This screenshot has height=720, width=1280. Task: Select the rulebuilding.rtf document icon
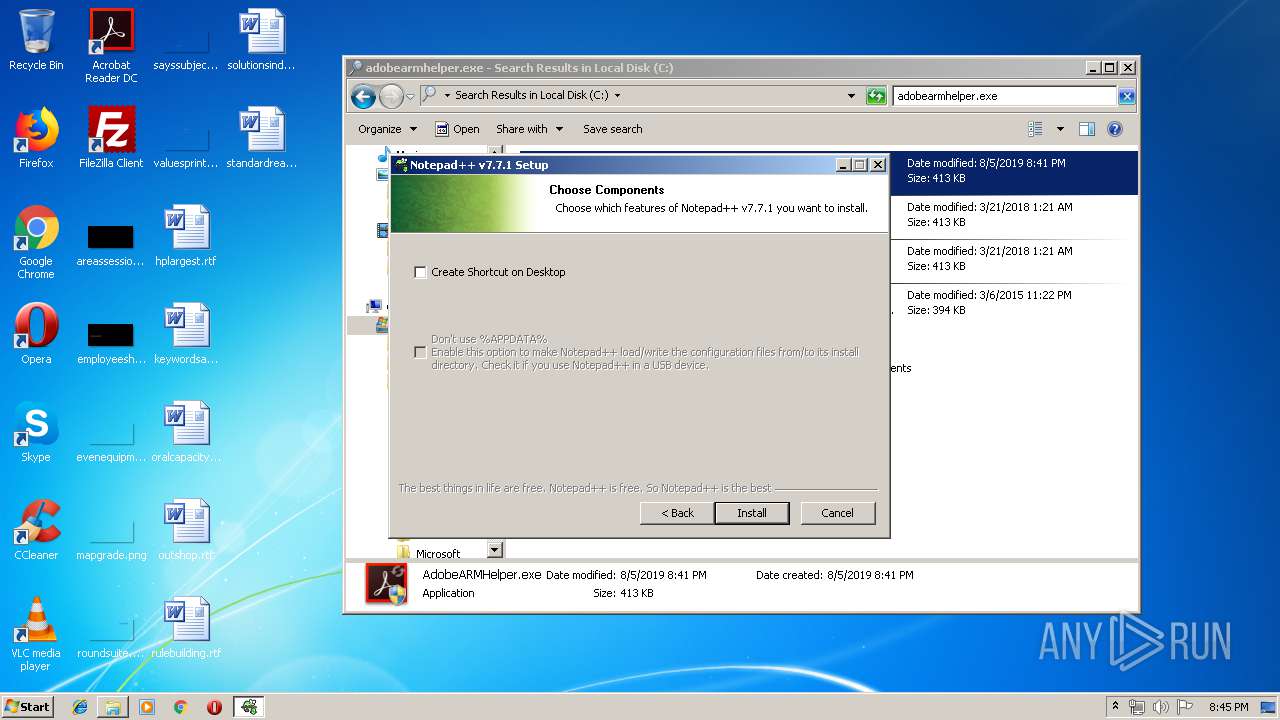pos(186,628)
